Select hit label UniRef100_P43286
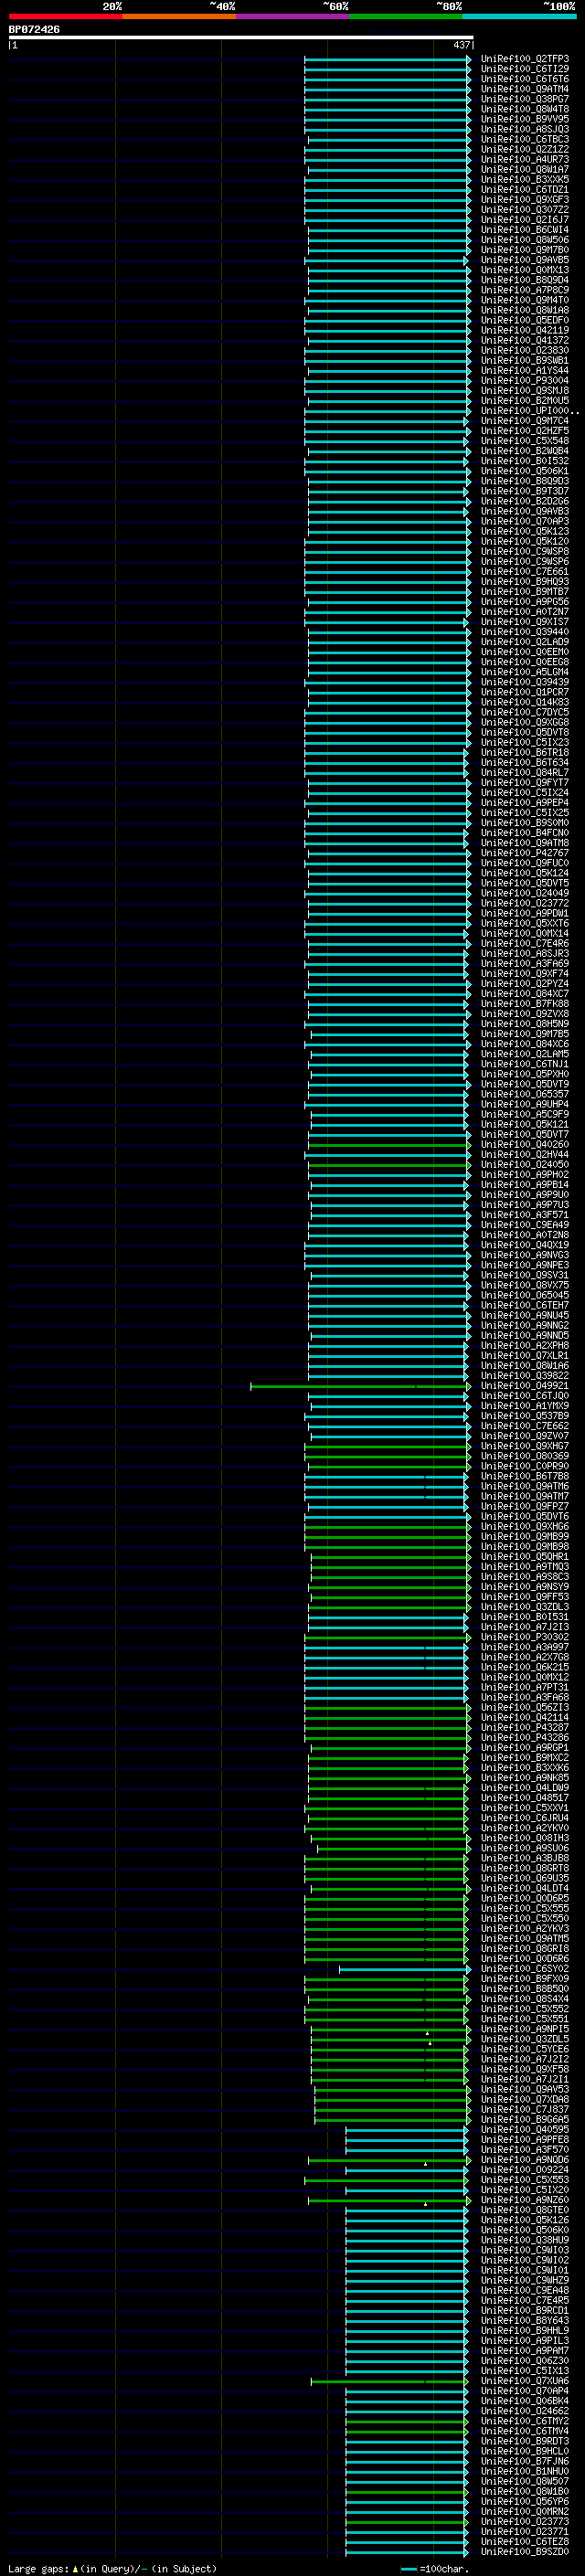585x2576 pixels. coord(524,1737)
